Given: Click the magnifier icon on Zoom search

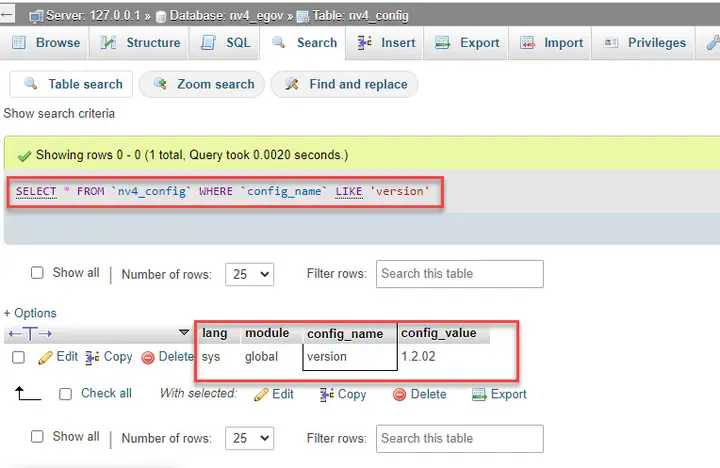Looking at the screenshot, I should 160,84.
